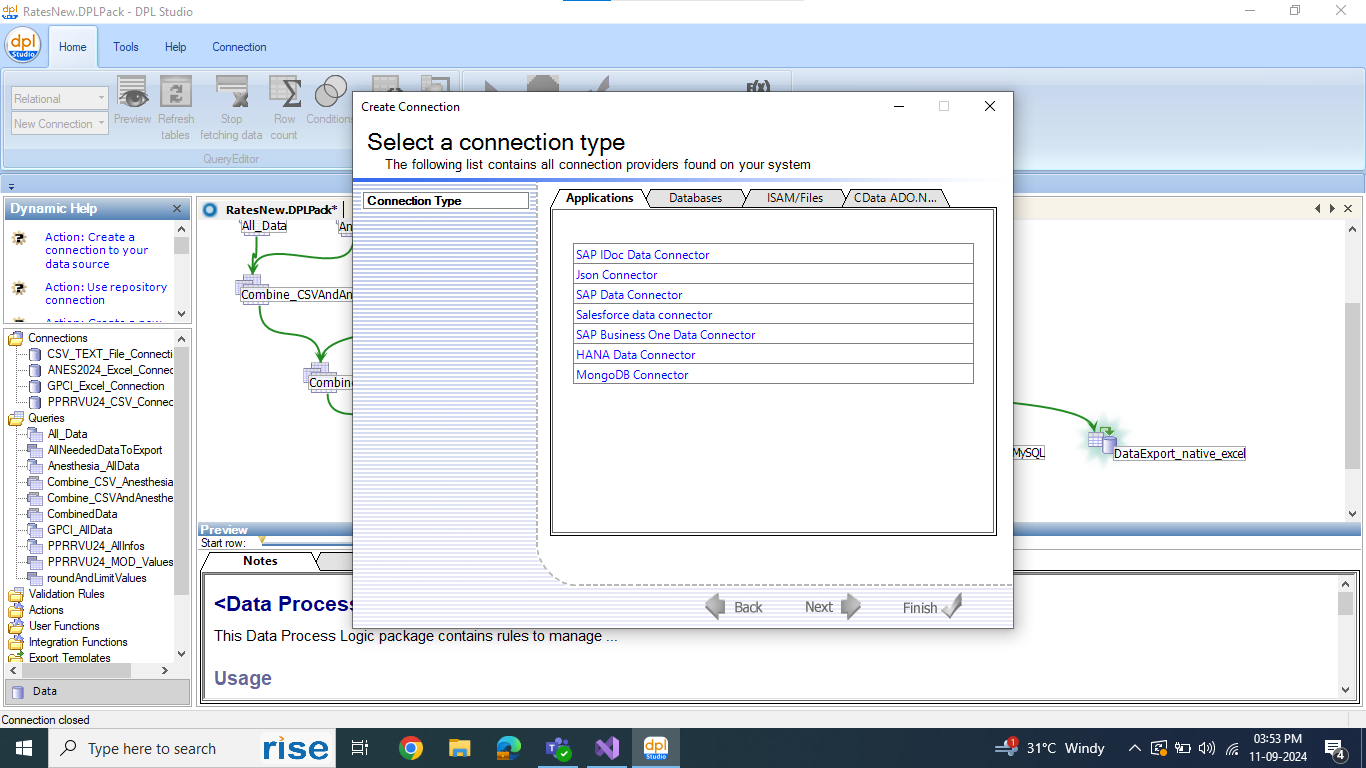Screen dimensions: 1366x768
Task: Click the Data panel icon at bottom left
Action: 19,691
